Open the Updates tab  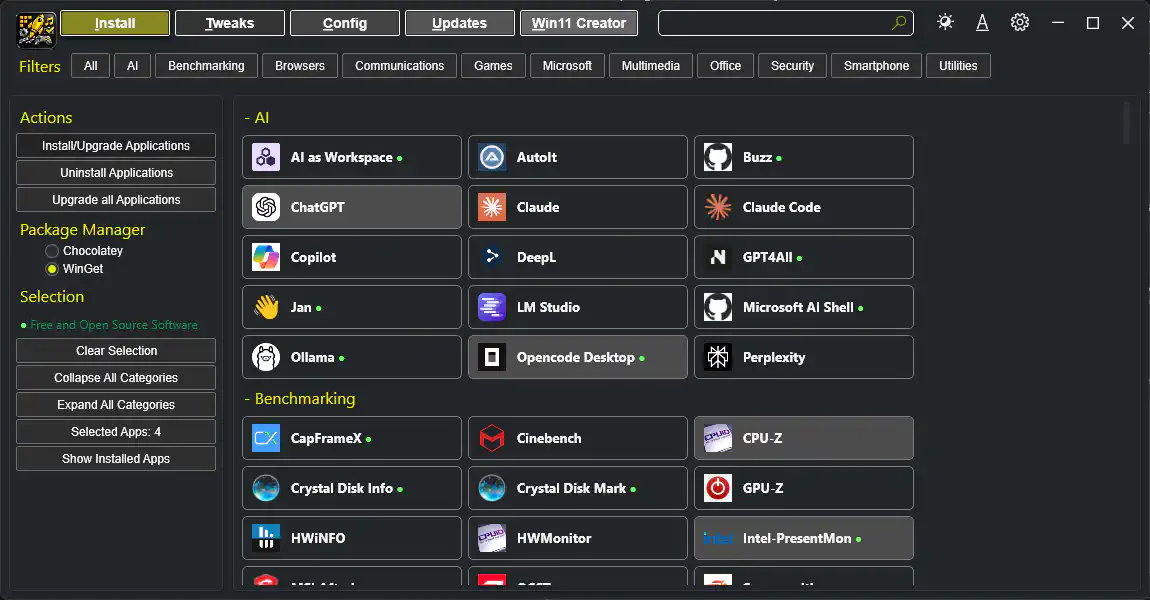(x=459, y=23)
